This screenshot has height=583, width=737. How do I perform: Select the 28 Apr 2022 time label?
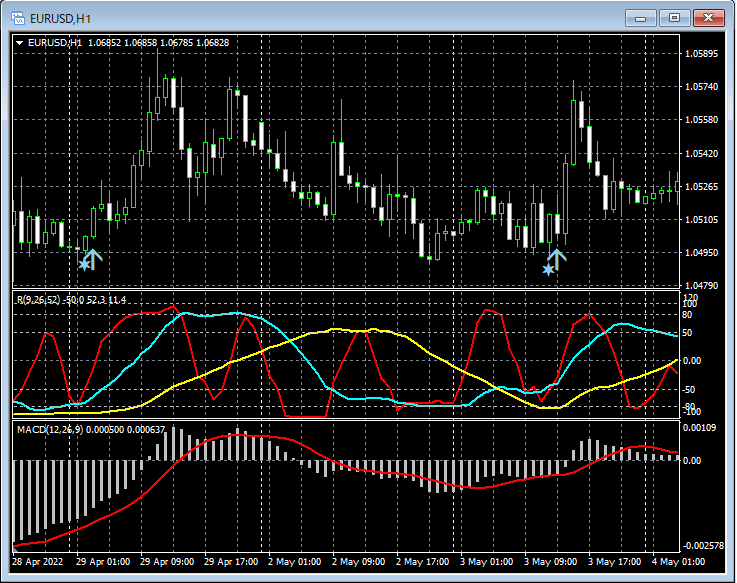pos(36,561)
